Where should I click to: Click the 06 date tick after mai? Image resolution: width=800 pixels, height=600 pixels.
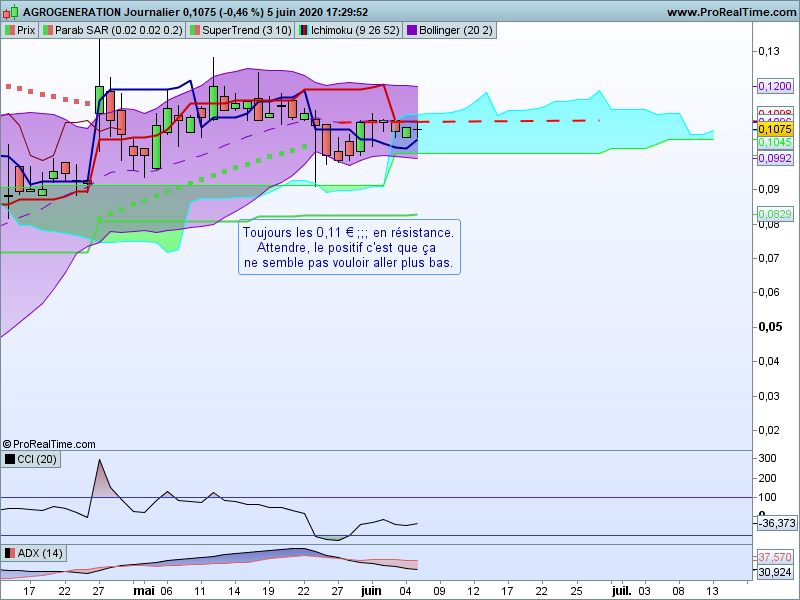click(166, 591)
